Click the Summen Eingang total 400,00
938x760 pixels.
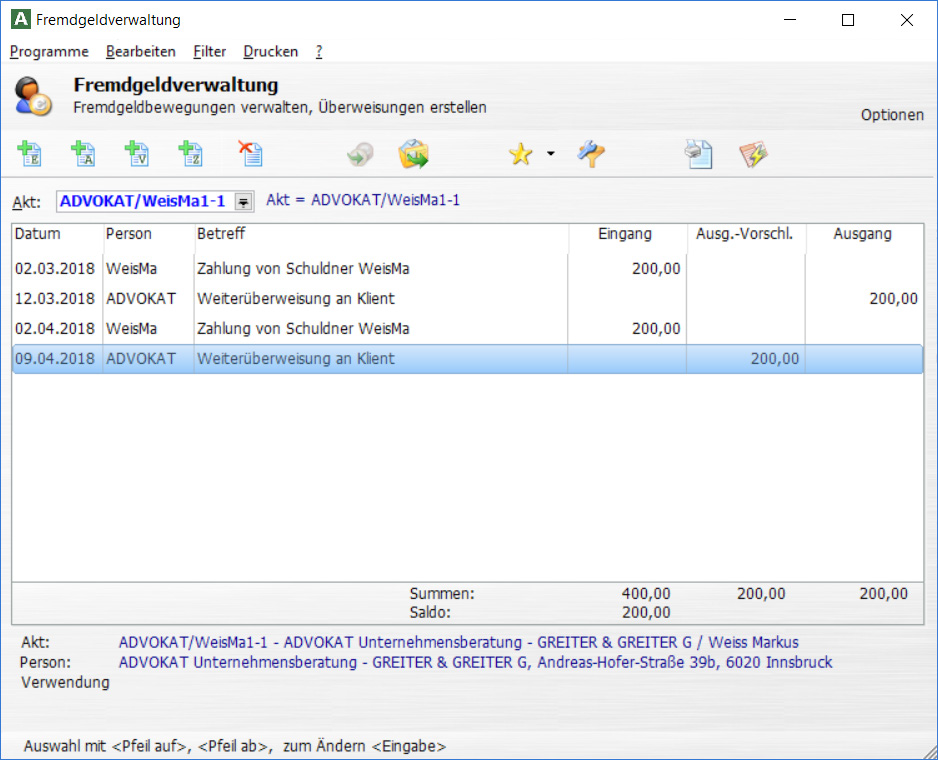coord(645,594)
